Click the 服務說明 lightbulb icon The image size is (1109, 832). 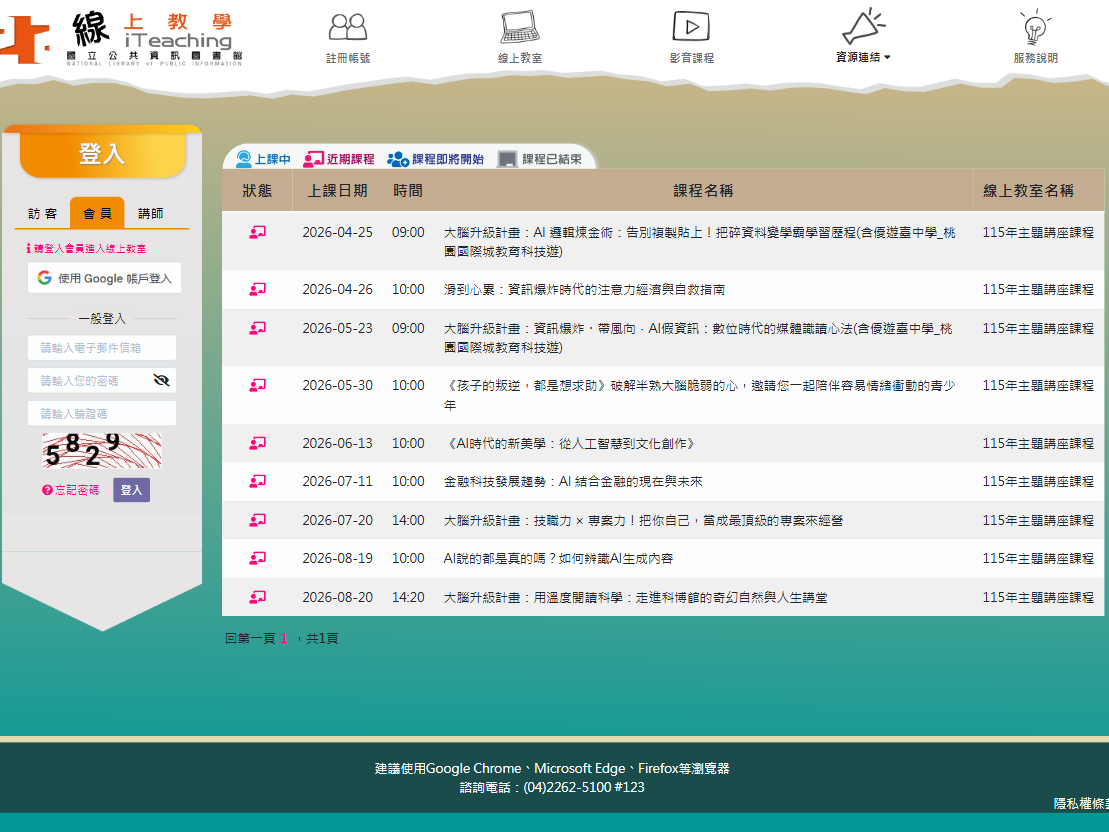click(x=1034, y=27)
